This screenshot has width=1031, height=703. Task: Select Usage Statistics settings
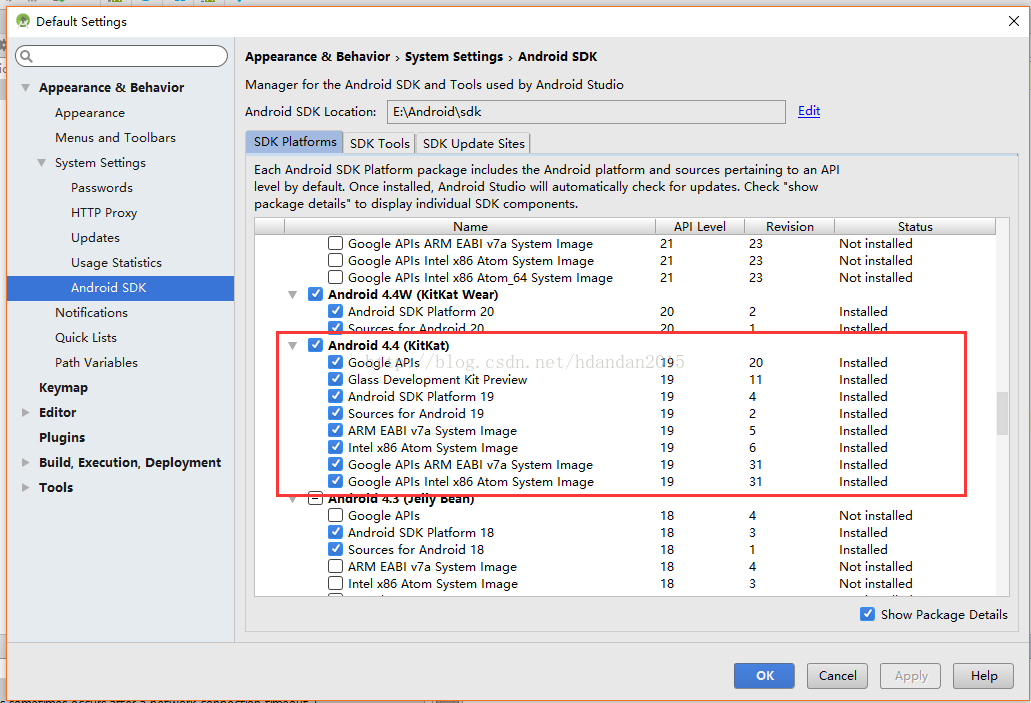116,262
